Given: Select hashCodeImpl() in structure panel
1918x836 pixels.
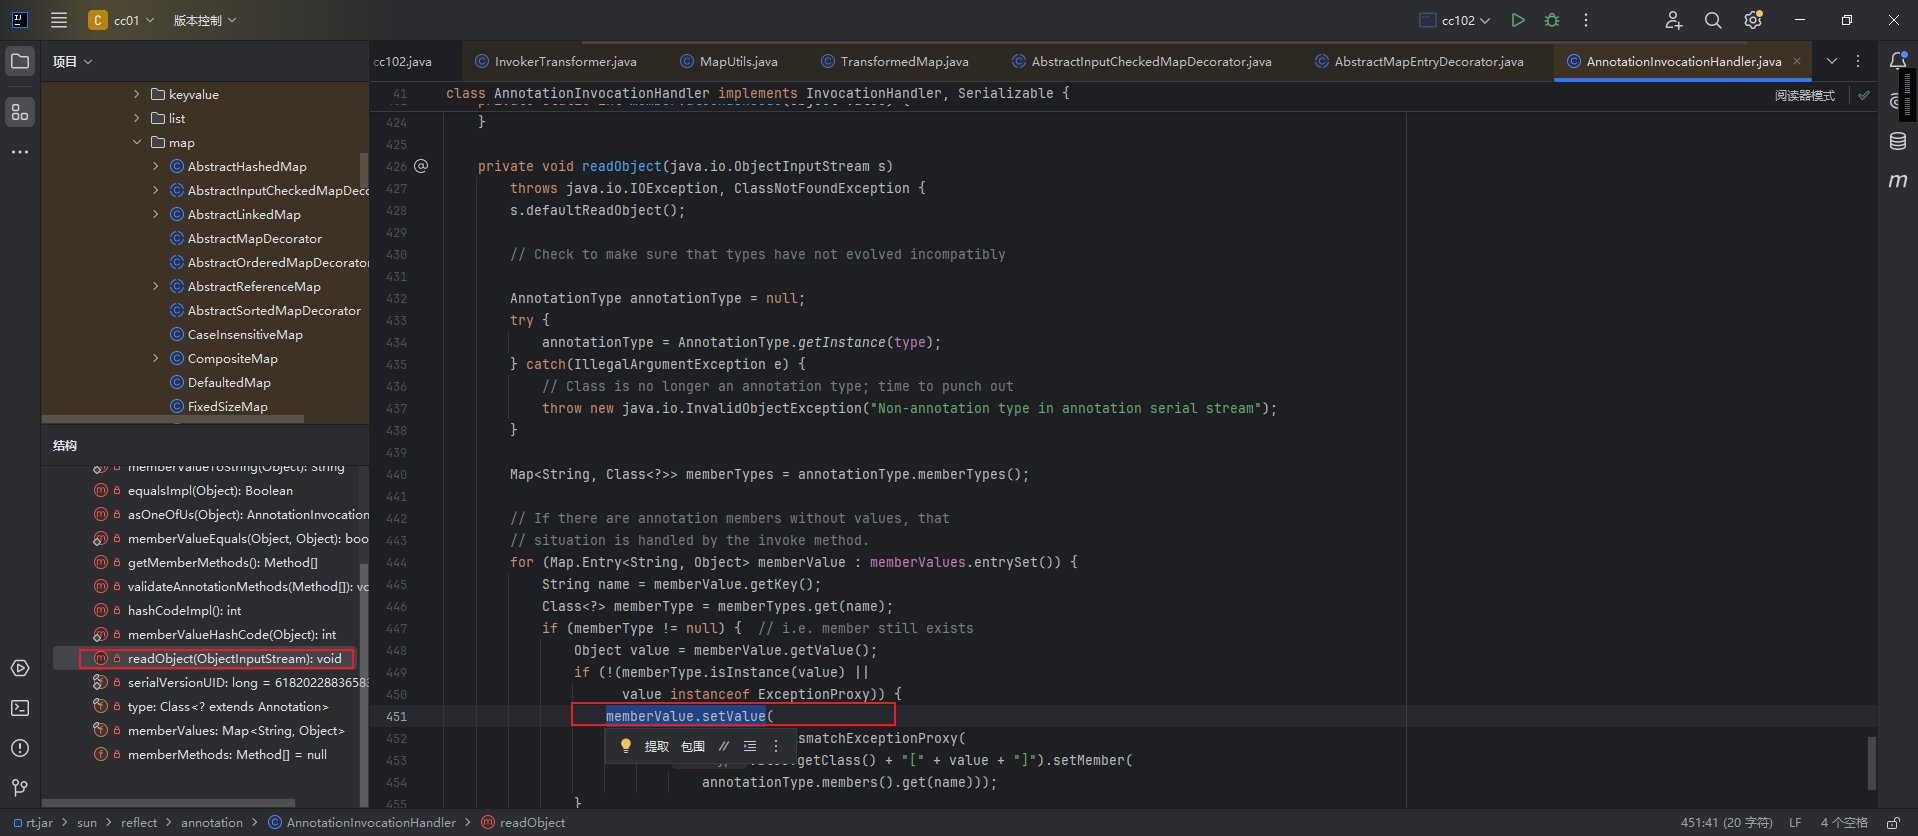Looking at the screenshot, I should pyautogui.click(x=184, y=610).
